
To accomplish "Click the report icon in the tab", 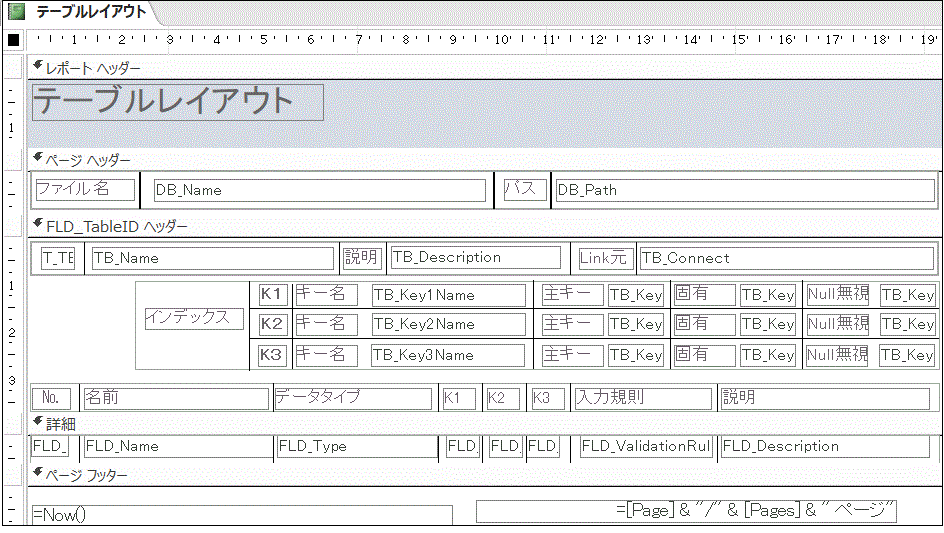I will click(16, 13).
